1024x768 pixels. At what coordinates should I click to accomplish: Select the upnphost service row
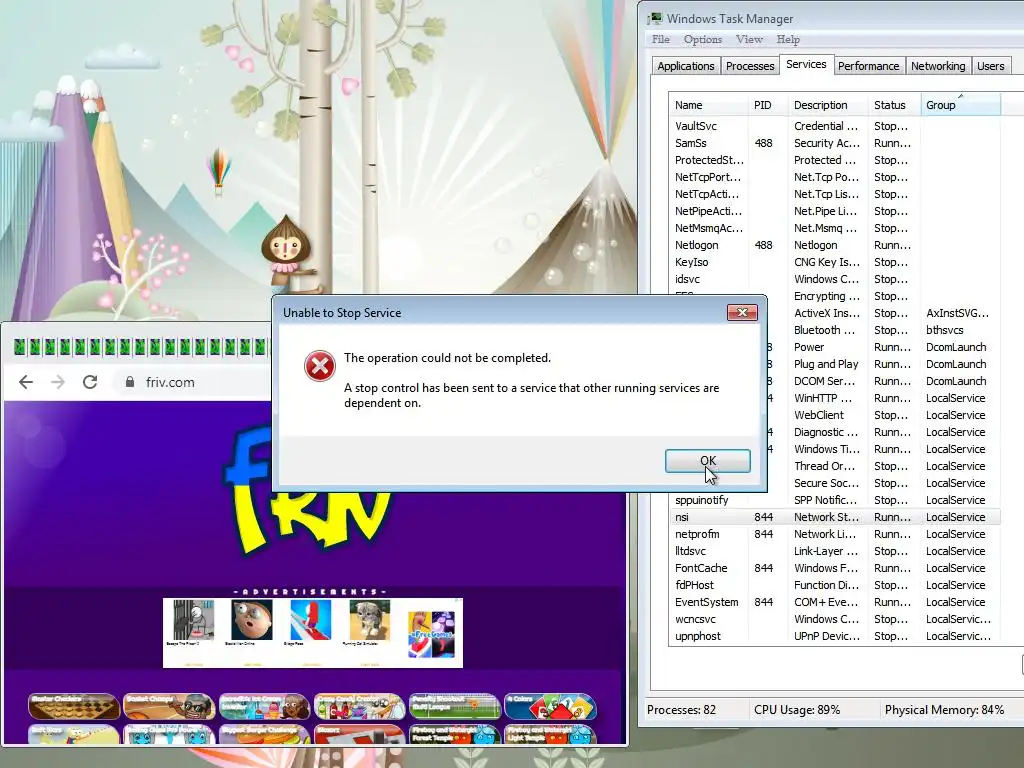[x=836, y=635]
